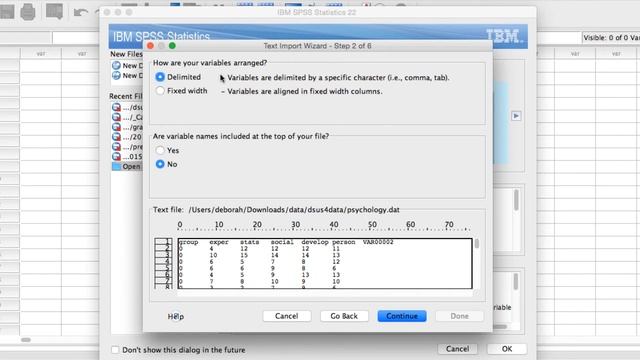Choose the Fixed width arrangement option
640x360 pixels.
click(160, 91)
